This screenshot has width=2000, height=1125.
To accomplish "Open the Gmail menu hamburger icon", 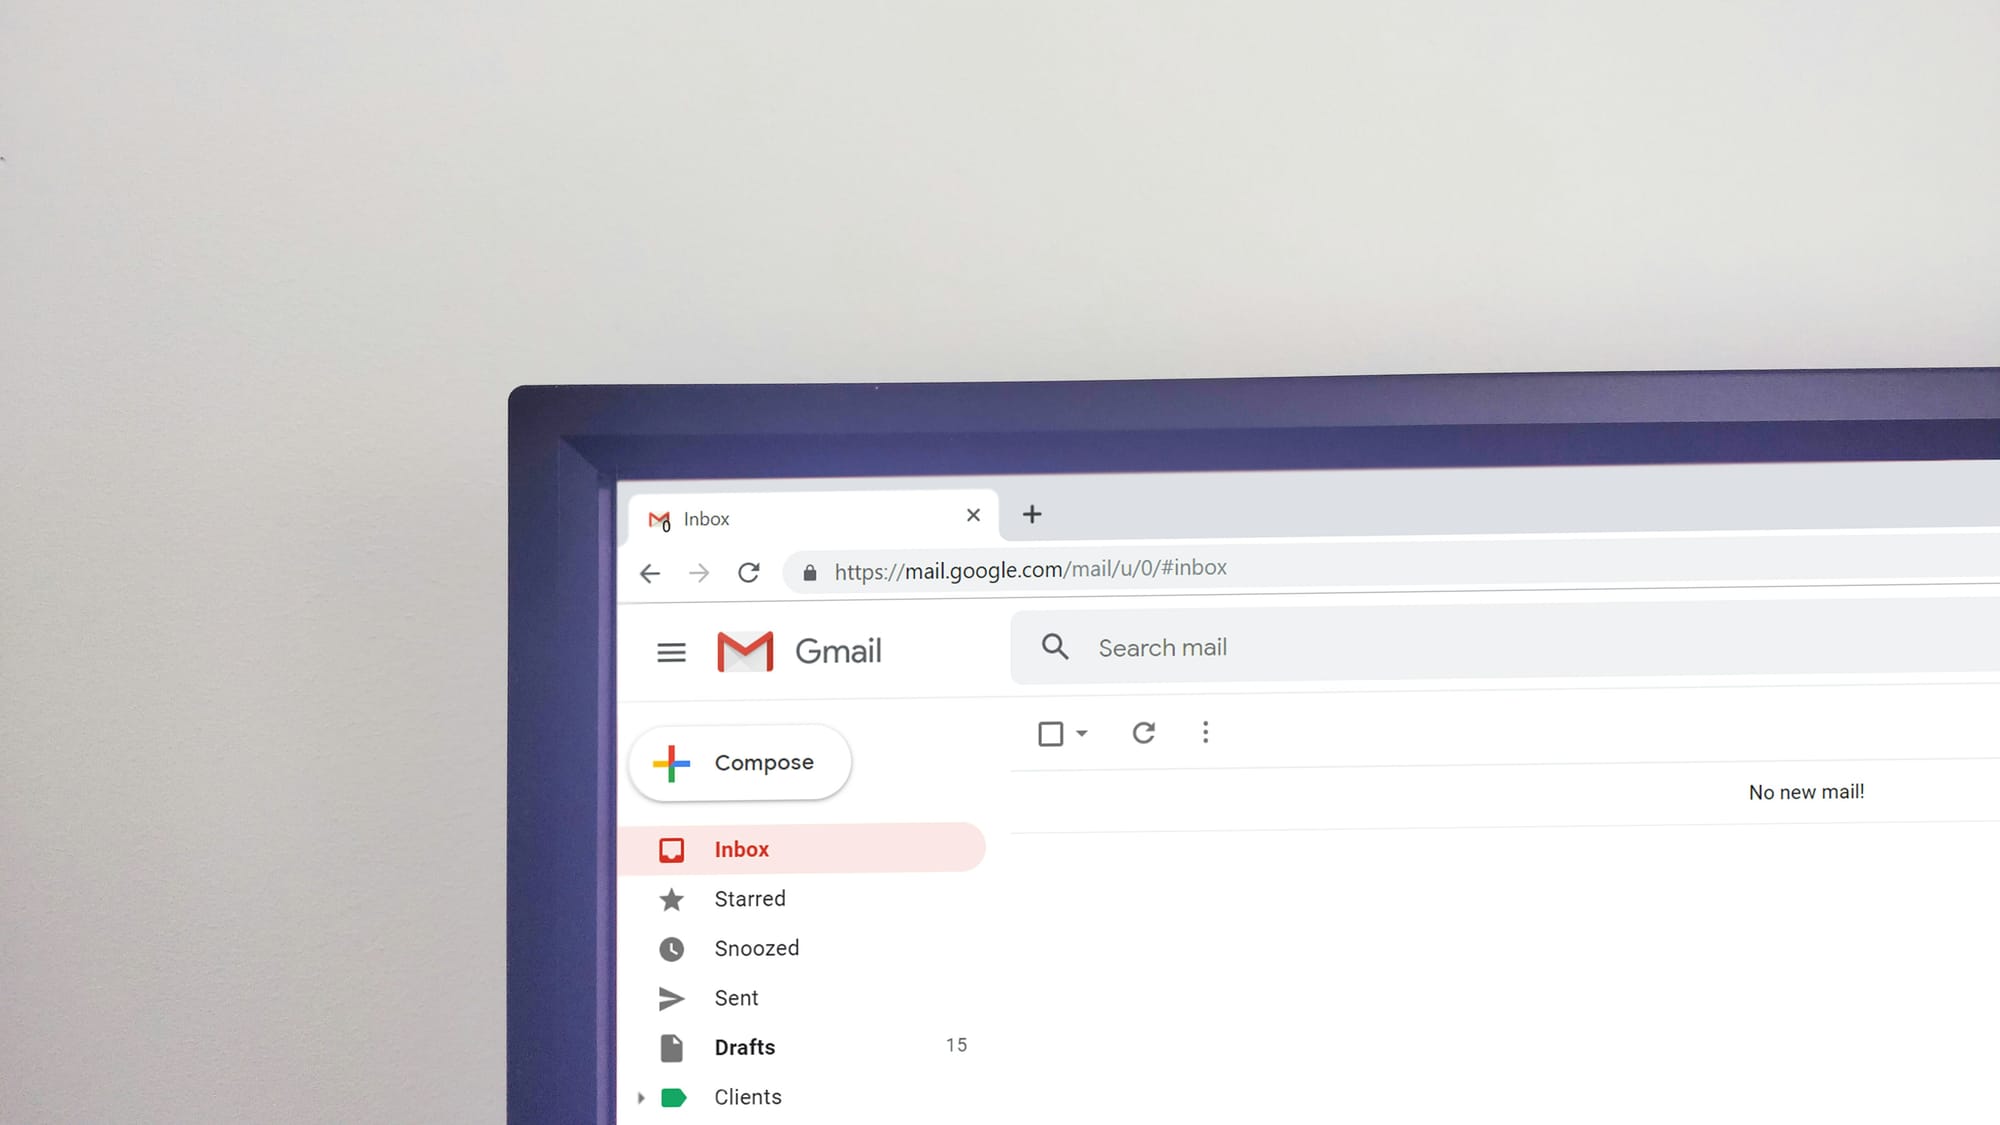I will click(670, 651).
